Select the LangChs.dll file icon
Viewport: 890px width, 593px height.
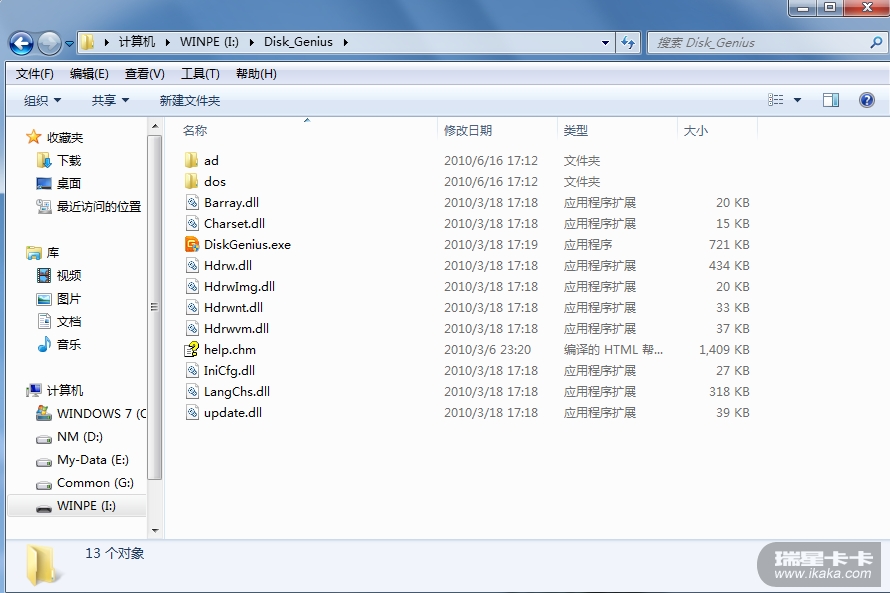point(192,392)
